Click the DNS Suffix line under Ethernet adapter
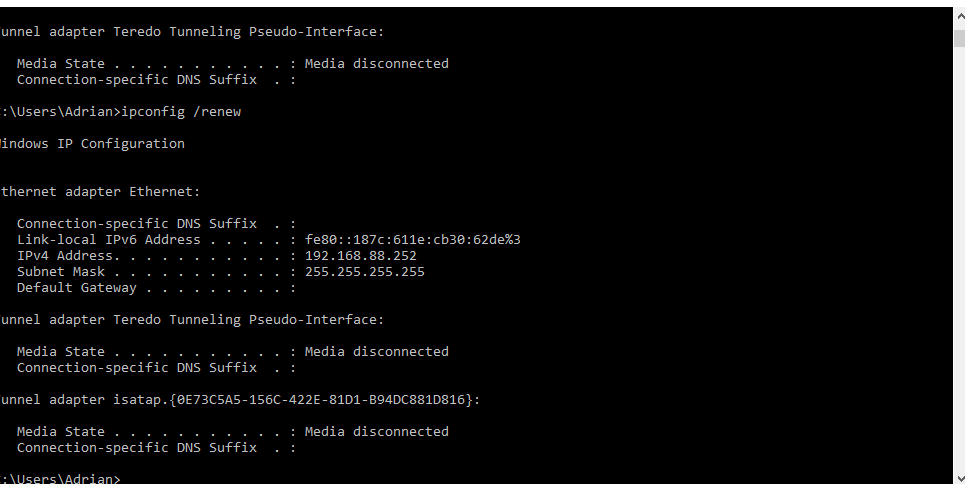This screenshot has height=484, width=965. pos(136,224)
